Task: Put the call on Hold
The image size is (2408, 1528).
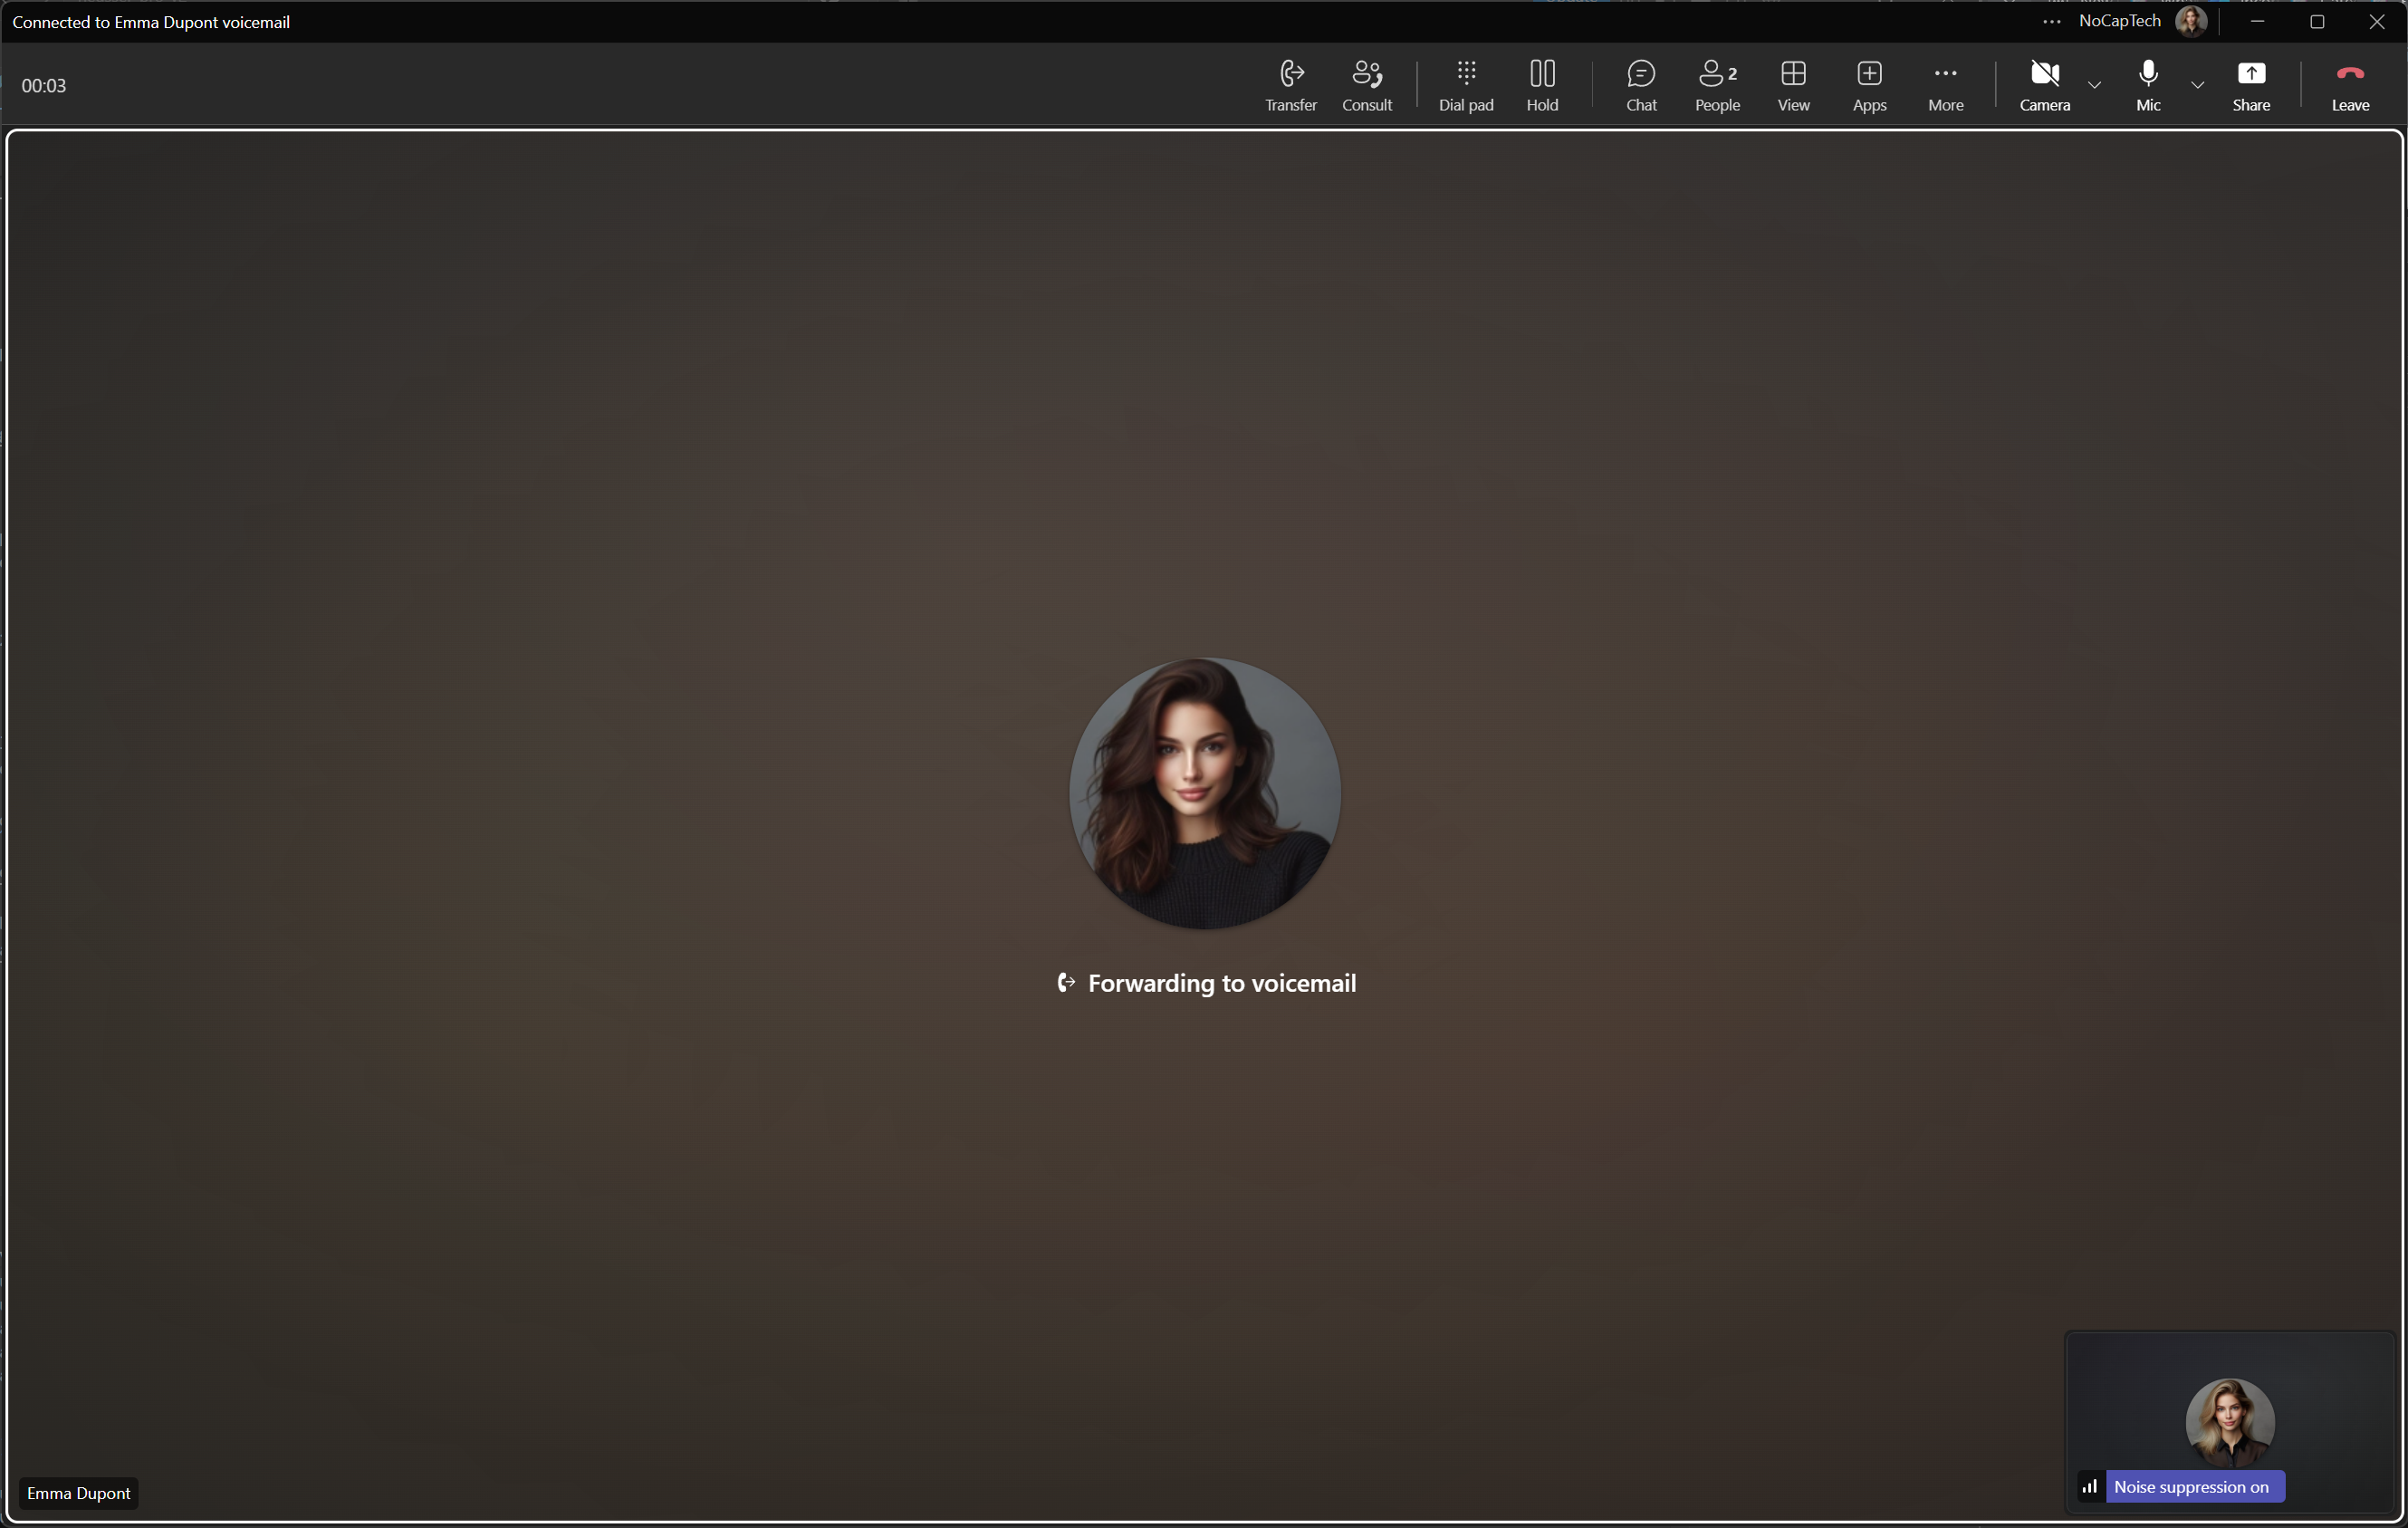Action: pos(1542,85)
